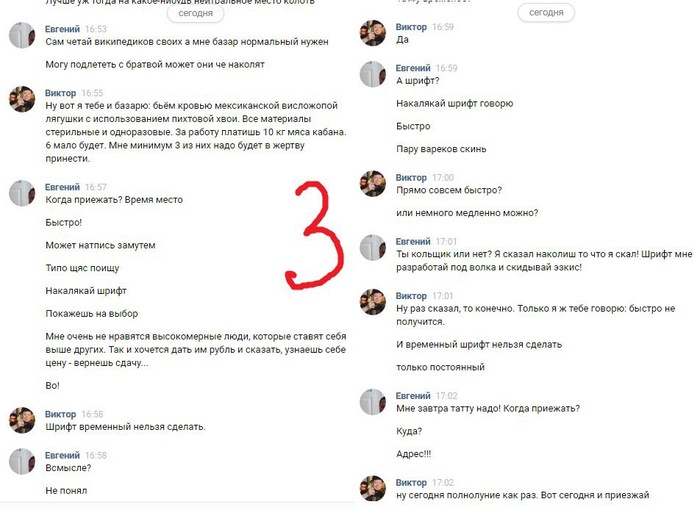
Task: Select the 'сегодня' date pill in left chat
Action: (196, 13)
